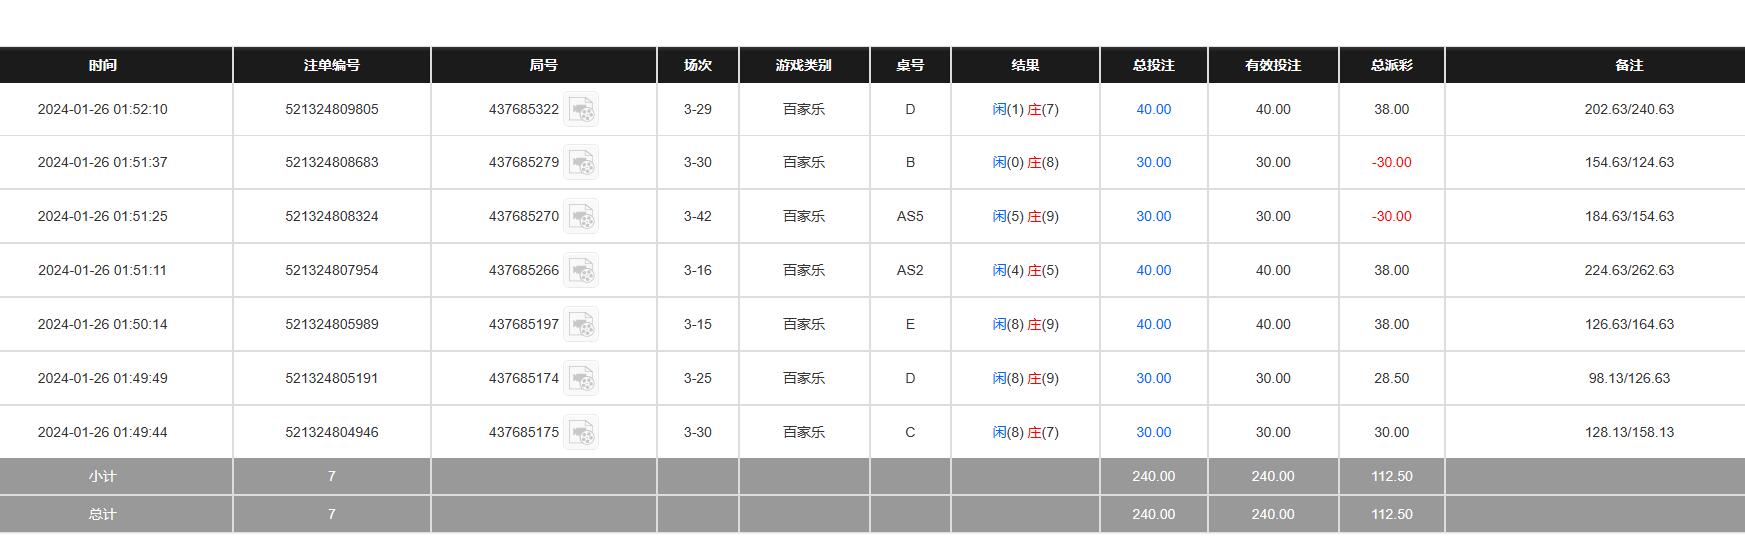This screenshot has width=1745, height=552.
Task: Click remark value 98.13/126.63
Action: click(x=1629, y=378)
